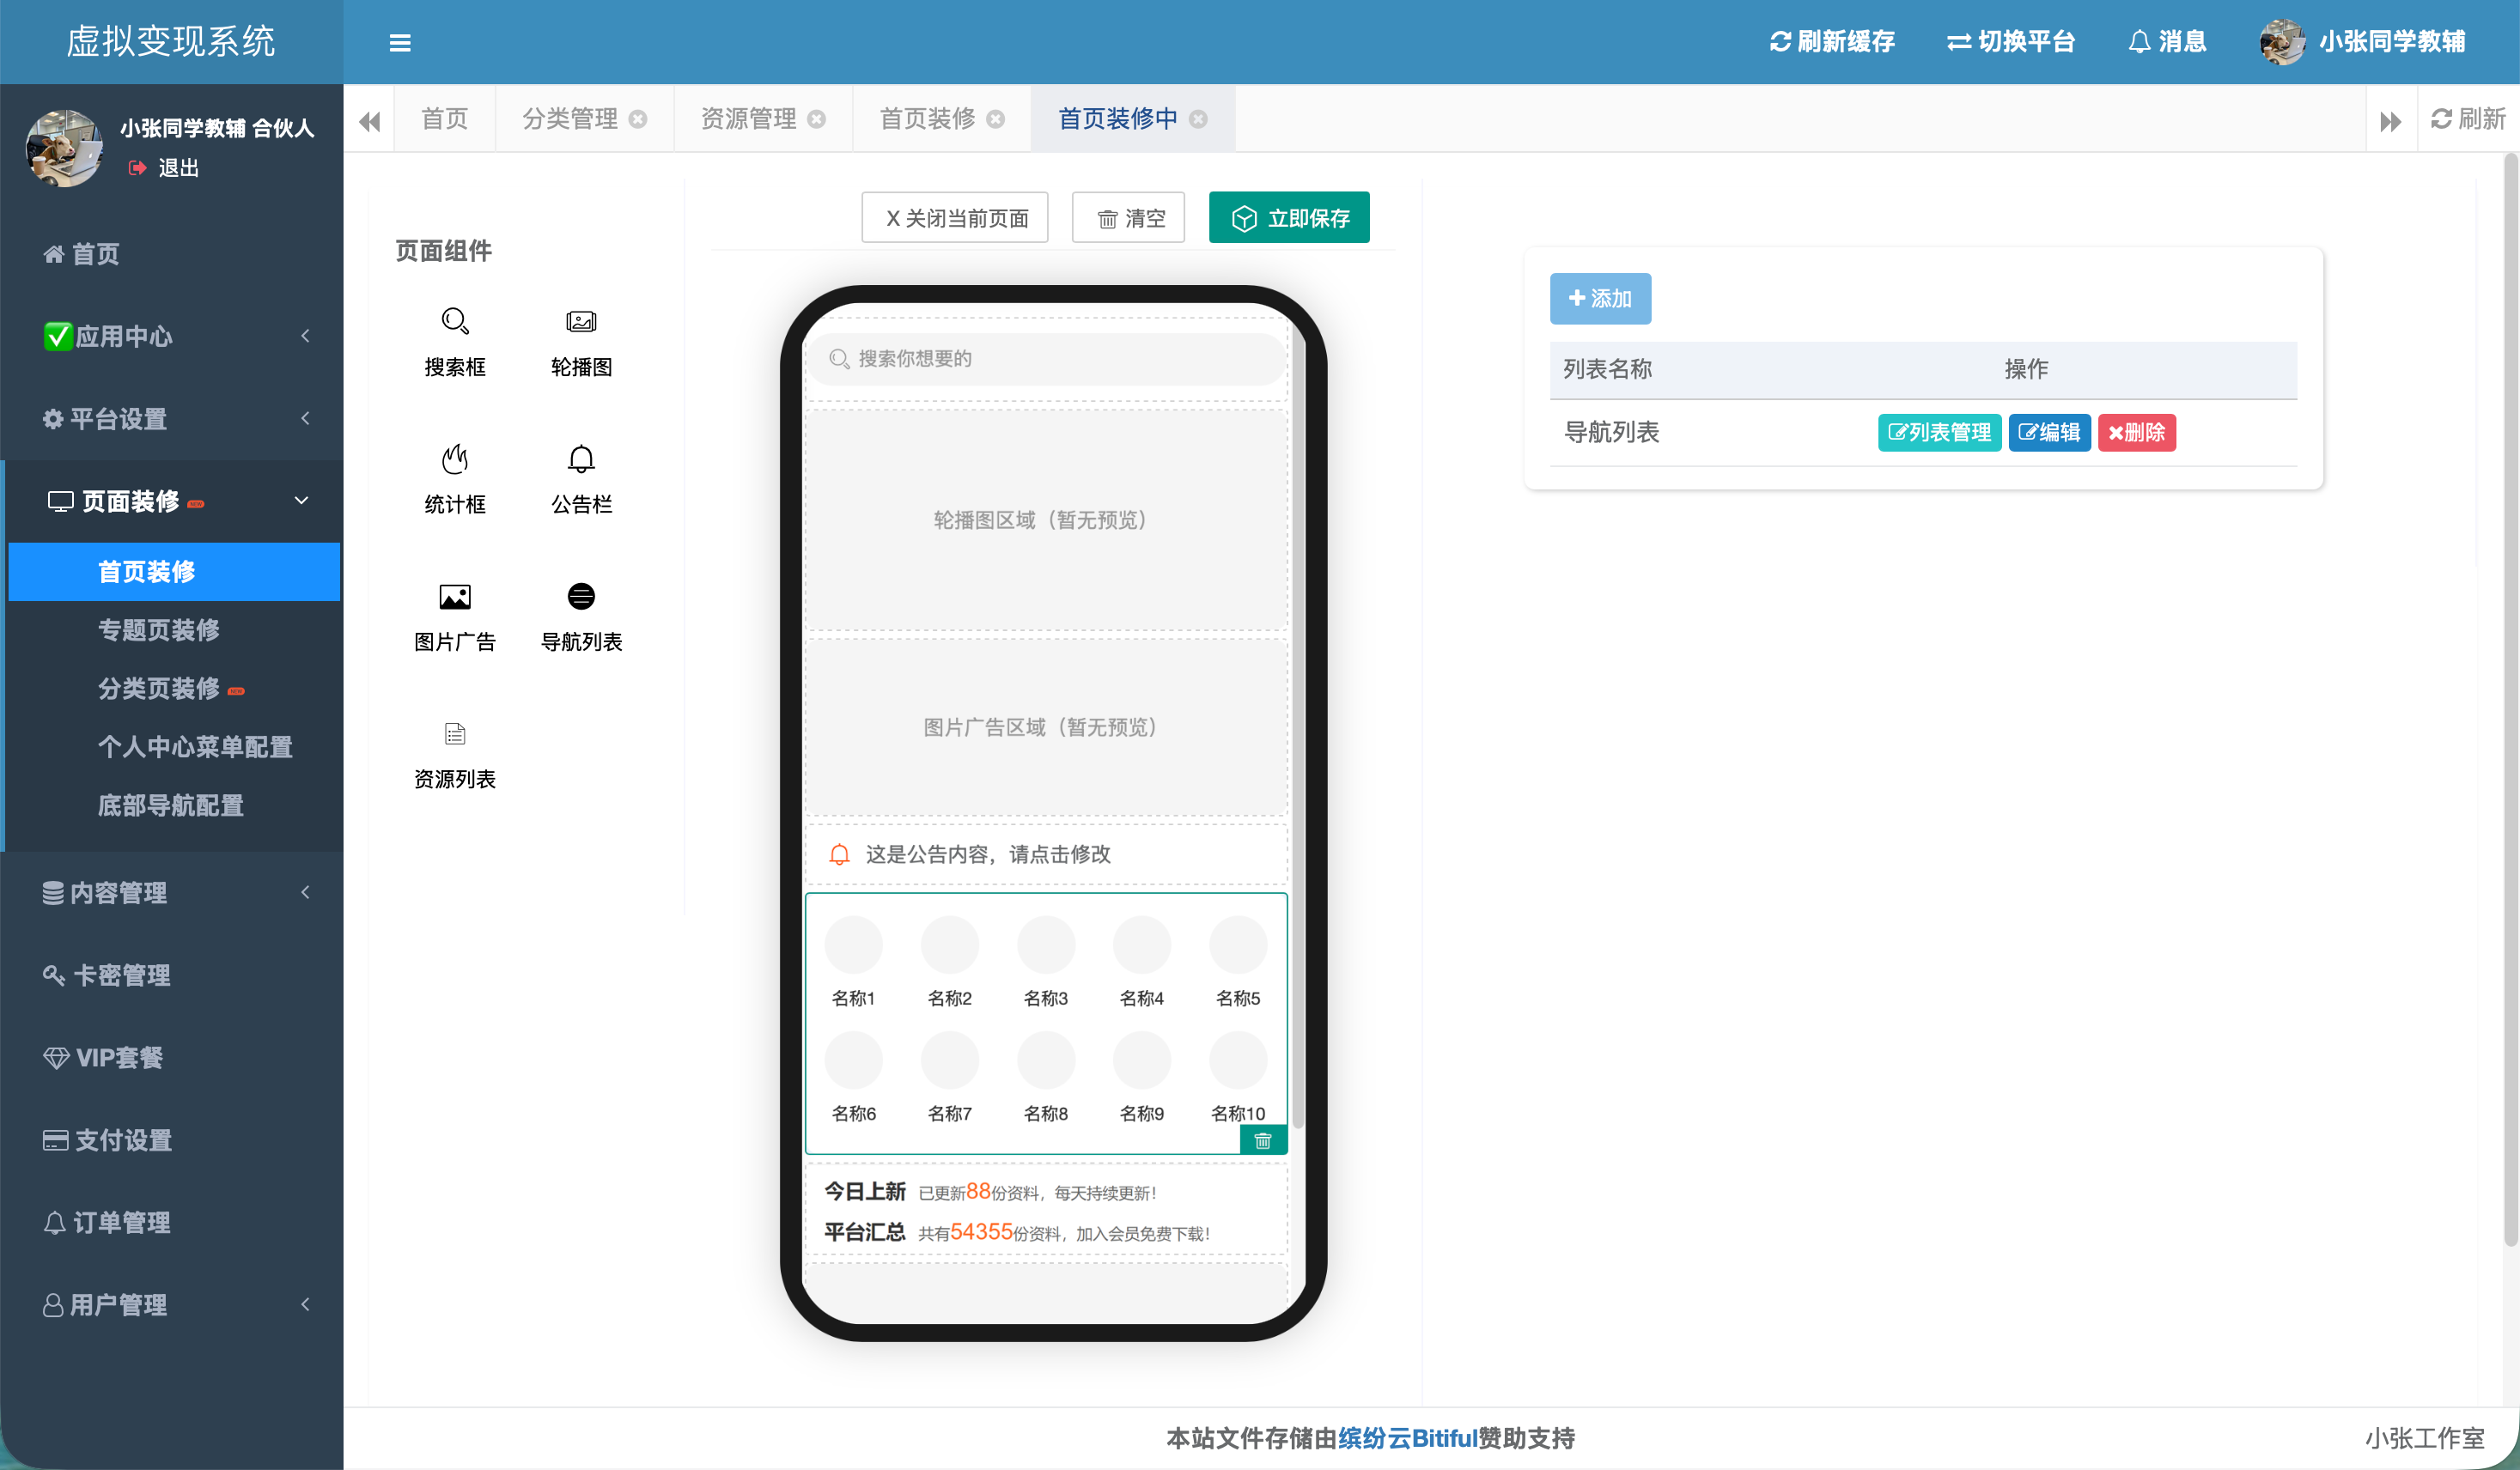Open 卡密管理 in sidebar

click(x=172, y=975)
